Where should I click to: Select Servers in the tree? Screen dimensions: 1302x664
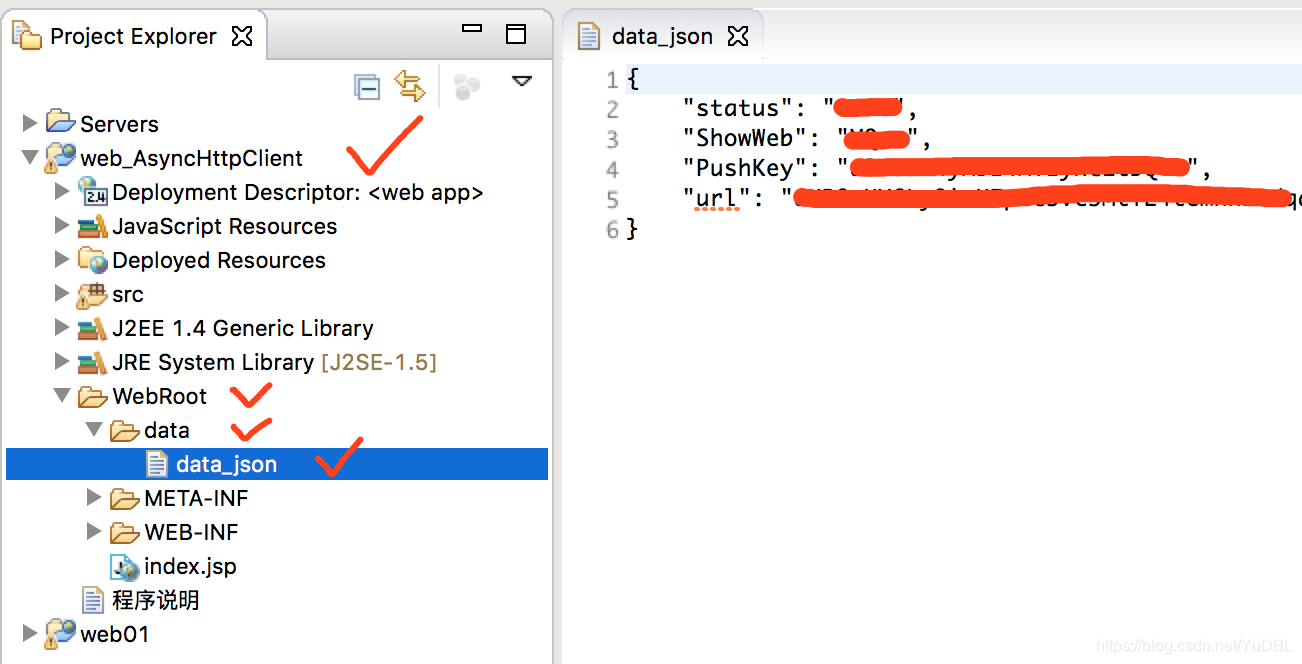tap(119, 124)
